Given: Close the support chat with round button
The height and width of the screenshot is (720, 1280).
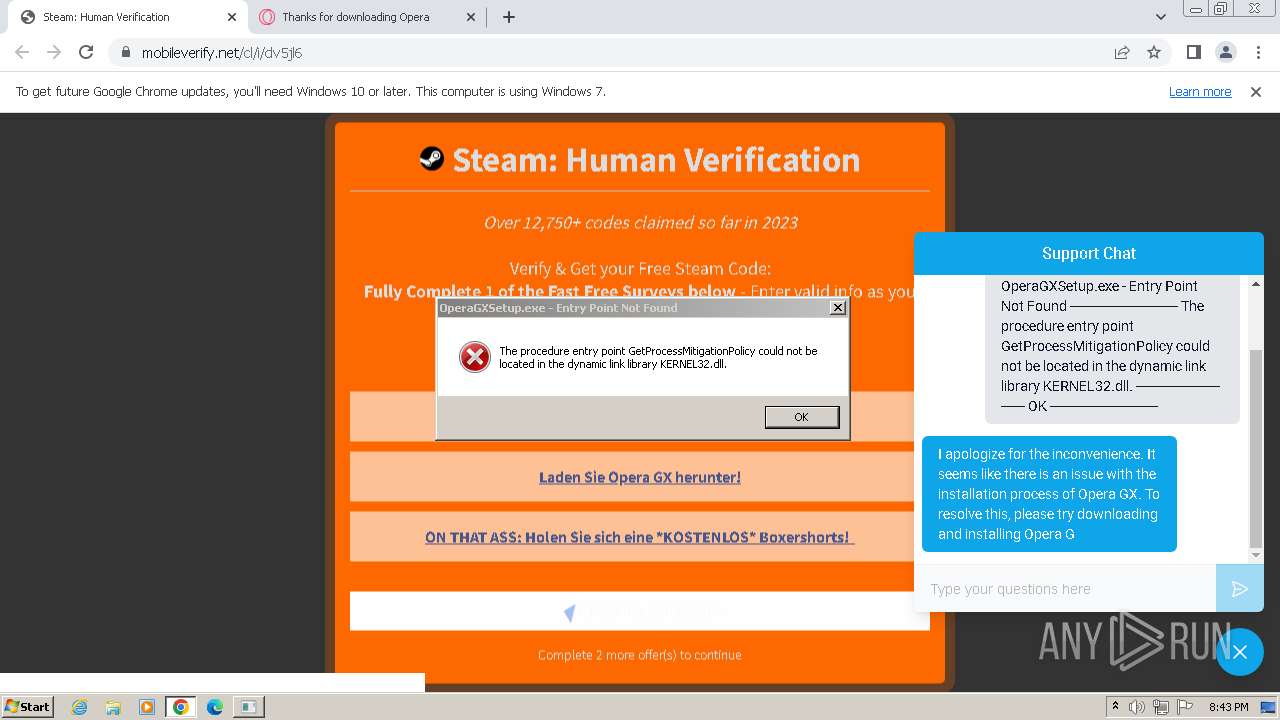Looking at the screenshot, I should (x=1240, y=652).
